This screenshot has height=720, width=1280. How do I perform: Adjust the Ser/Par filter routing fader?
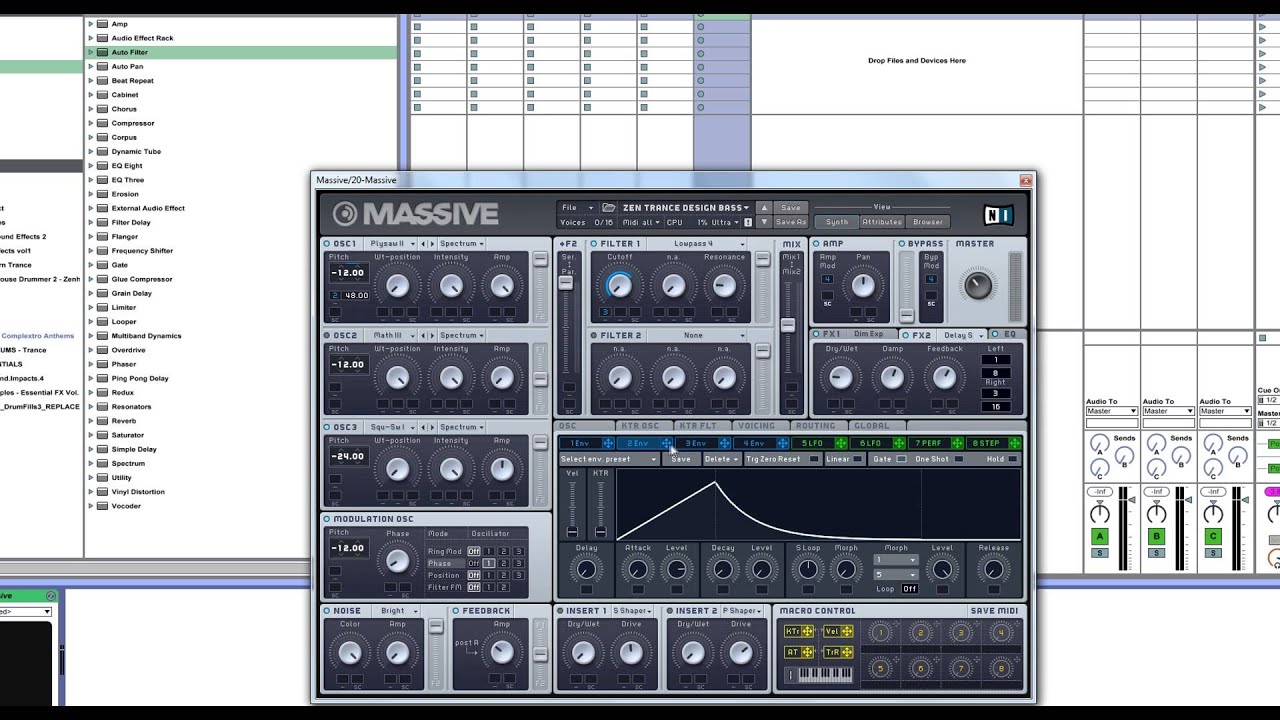point(566,283)
